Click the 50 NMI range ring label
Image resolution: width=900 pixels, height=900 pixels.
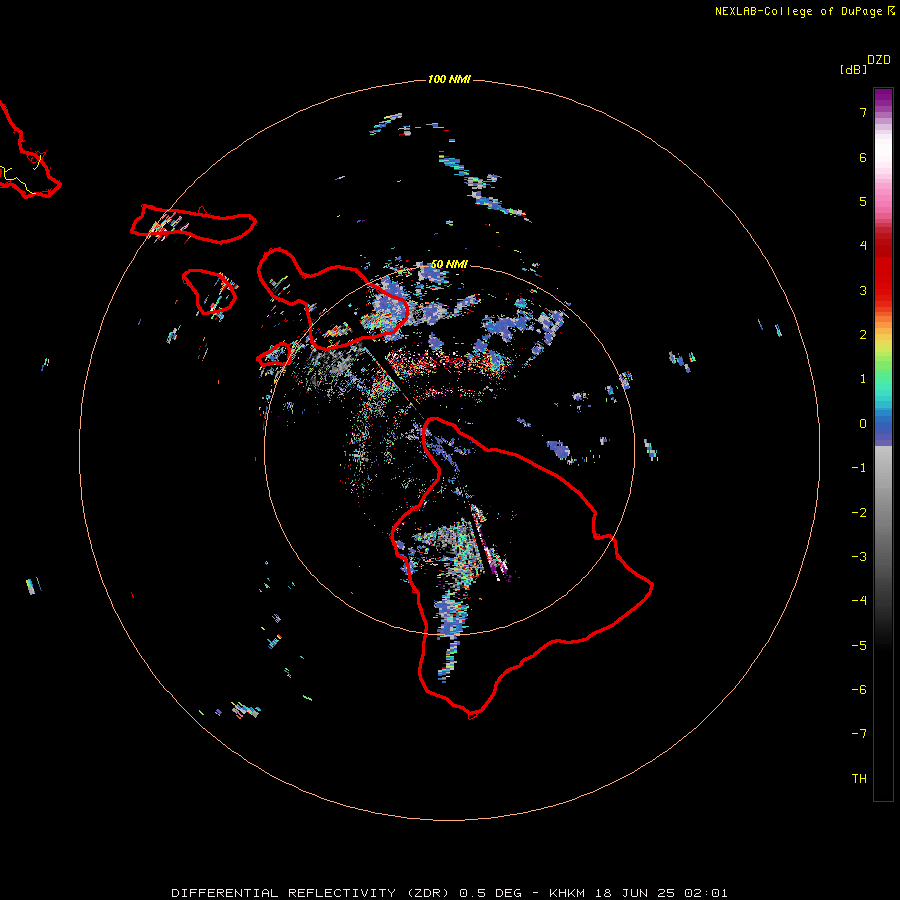coord(449,264)
